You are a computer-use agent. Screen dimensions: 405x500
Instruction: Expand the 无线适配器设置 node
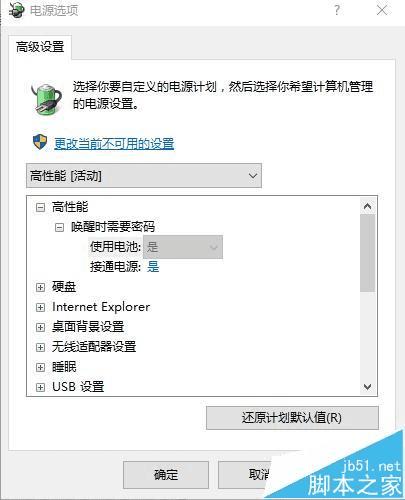[40, 347]
